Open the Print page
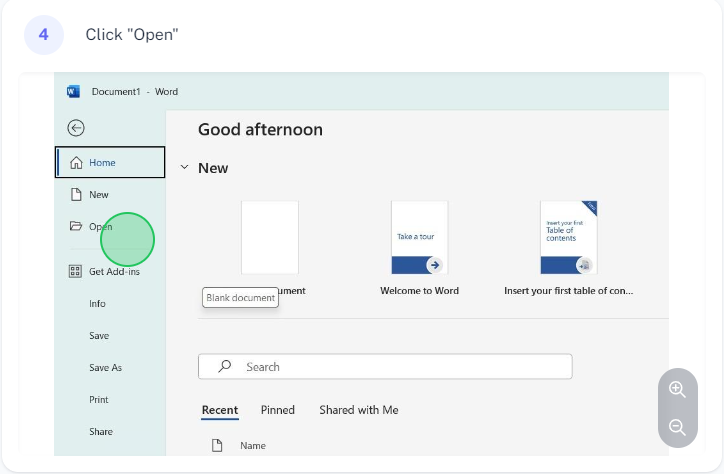The width and height of the screenshot is (724, 474). (110, 399)
